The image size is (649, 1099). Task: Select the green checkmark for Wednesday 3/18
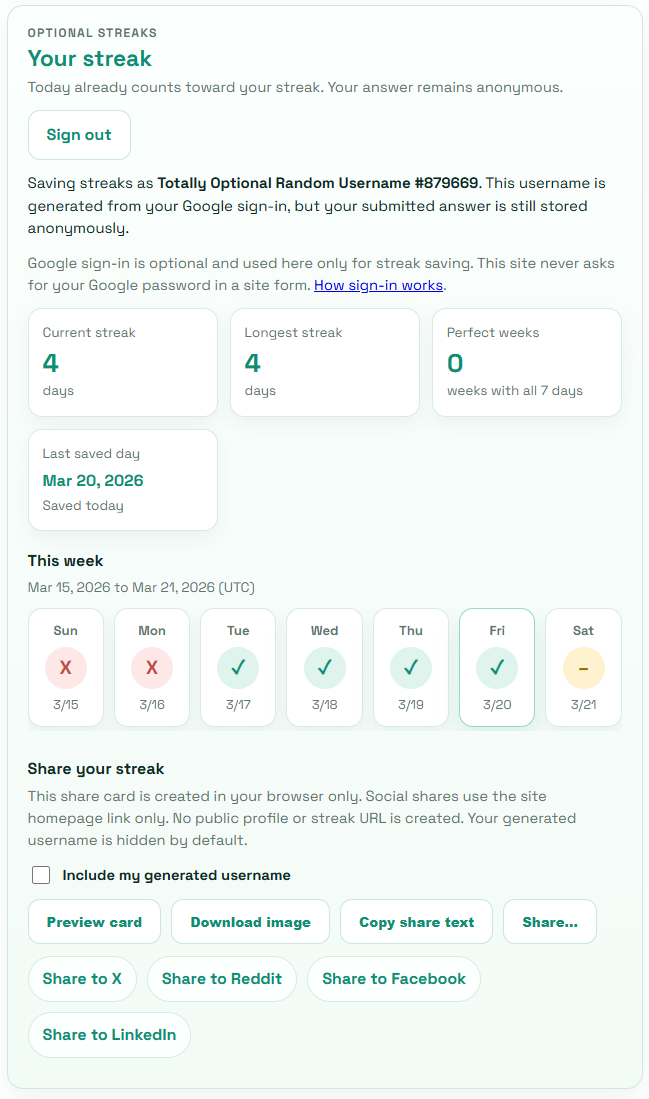click(x=324, y=668)
